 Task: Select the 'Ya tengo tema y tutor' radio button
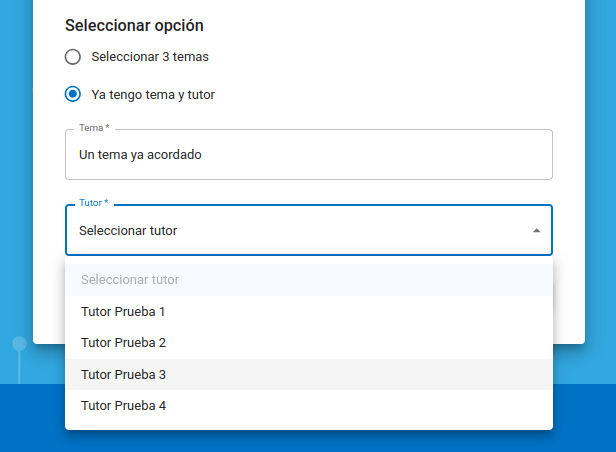[x=73, y=95]
